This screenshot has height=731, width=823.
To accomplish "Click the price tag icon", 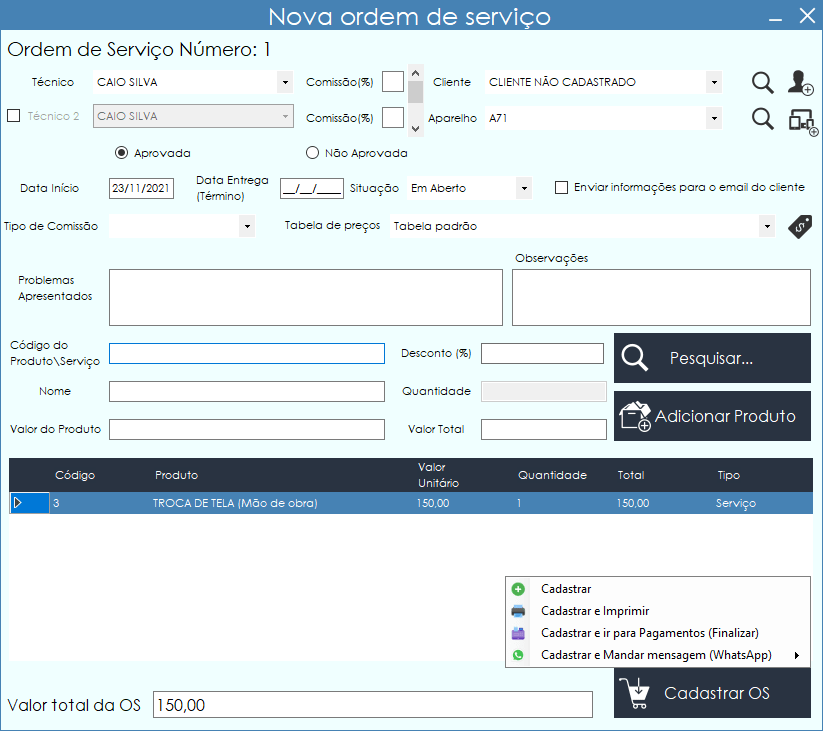I will coord(799,226).
